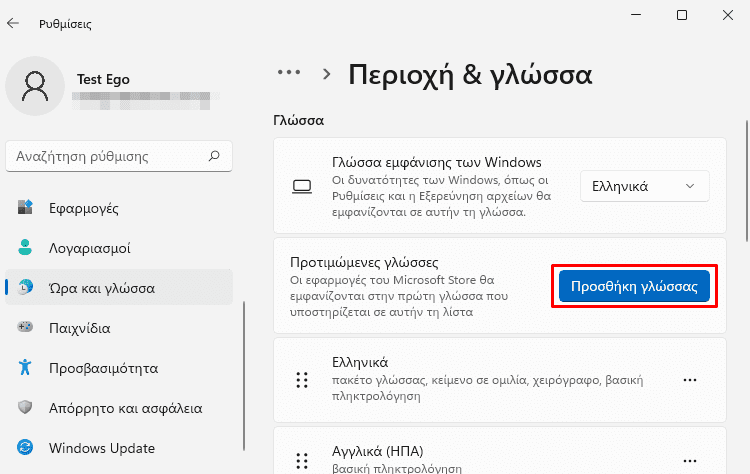Click the Windows Update sync icon
Screen dimensions: 750x474
(x=25, y=447)
